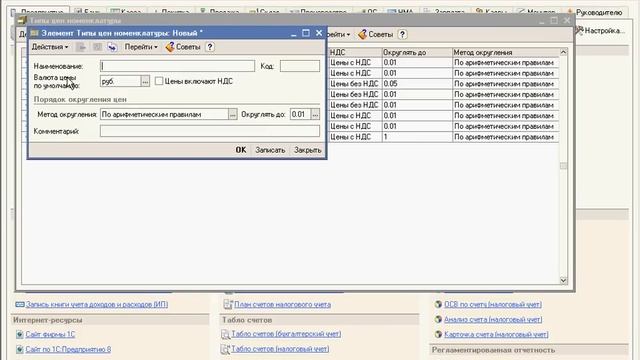Enable the Цены включают НДС checkbox
Viewport: 640px width, 360px height.
pos(159,81)
